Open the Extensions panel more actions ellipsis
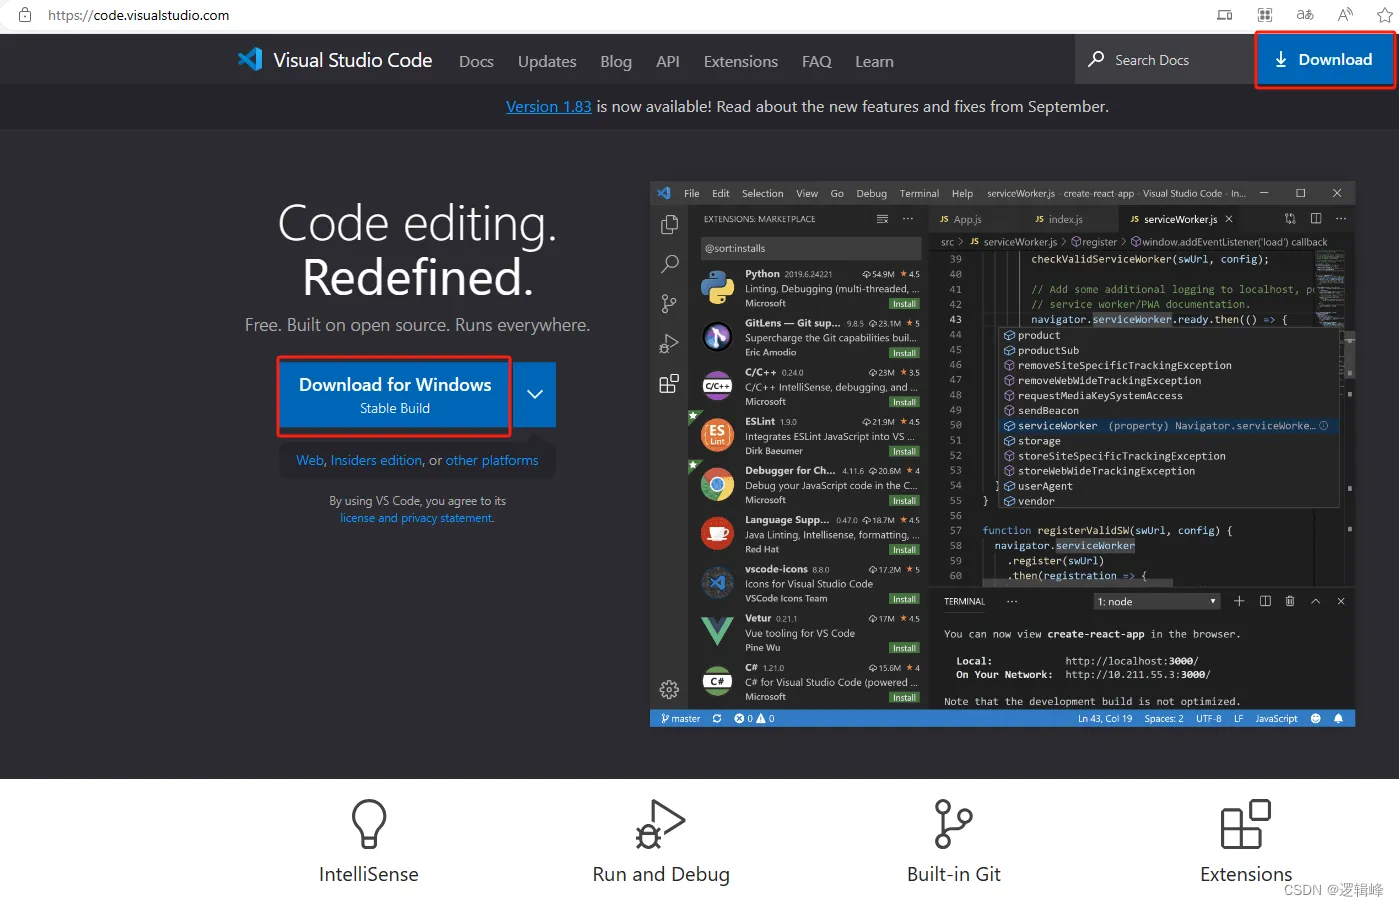1399x906 pixels. click(x=908, y=218)
